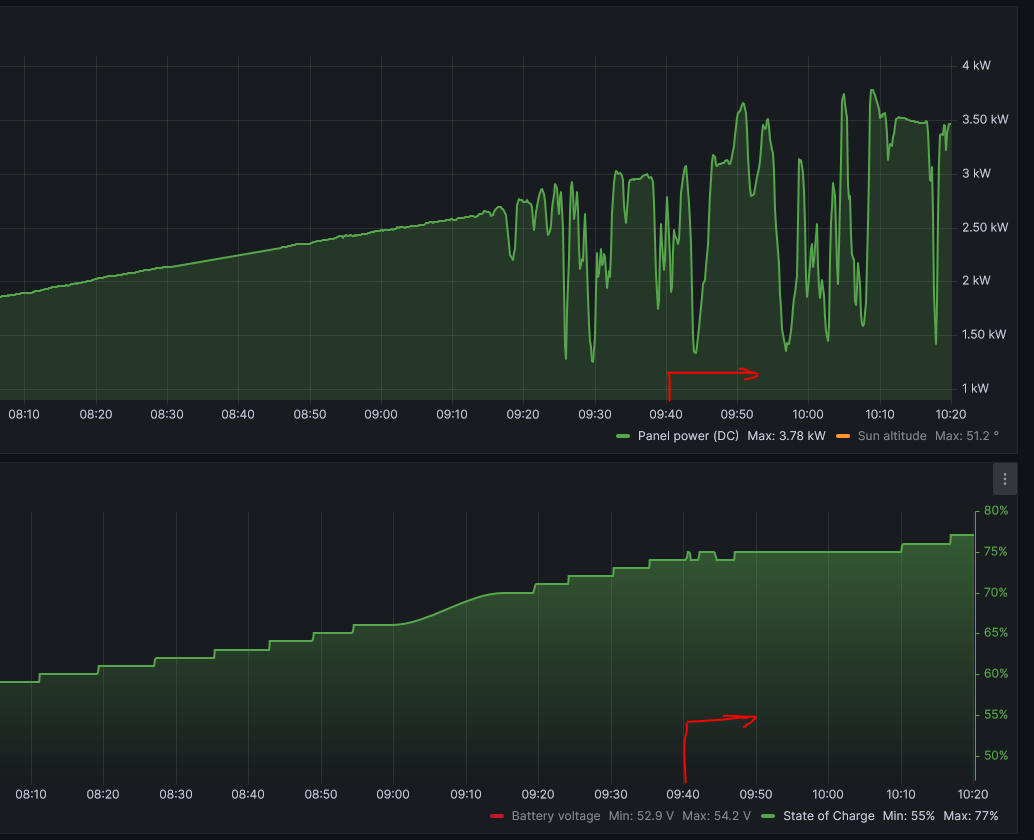Click the 80% y-axis label

coord(995,511)
